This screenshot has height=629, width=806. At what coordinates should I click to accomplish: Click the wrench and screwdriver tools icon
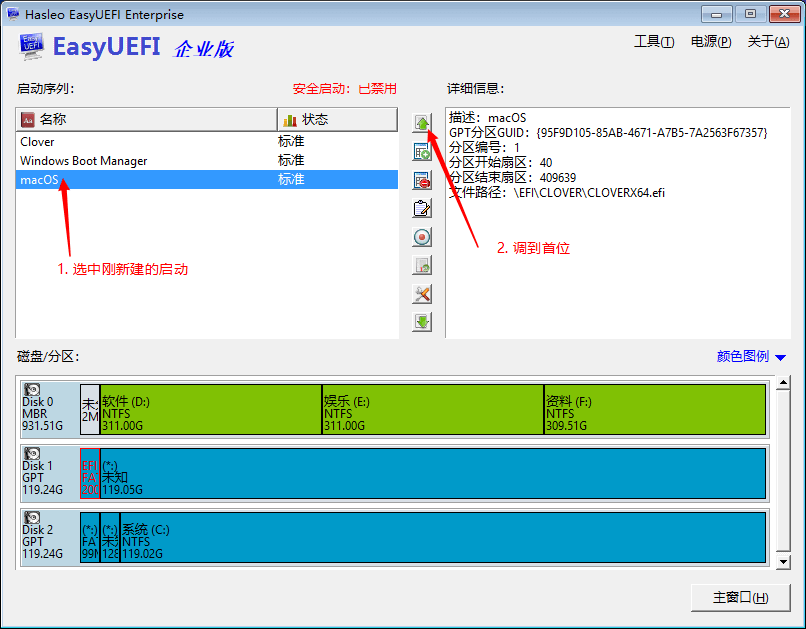coord(422,294)
